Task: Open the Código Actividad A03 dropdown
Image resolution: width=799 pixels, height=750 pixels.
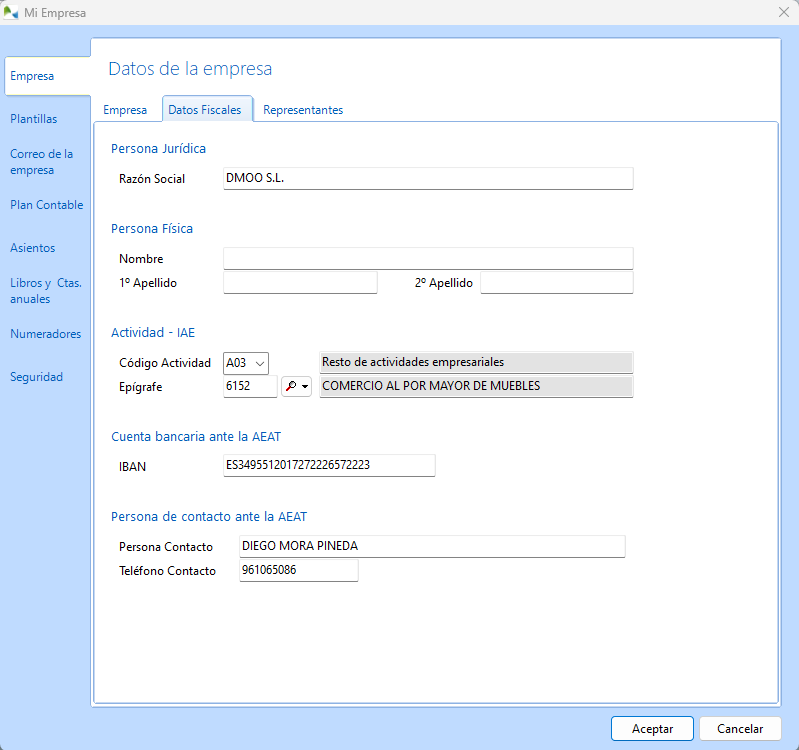Action: click(246, 363)
